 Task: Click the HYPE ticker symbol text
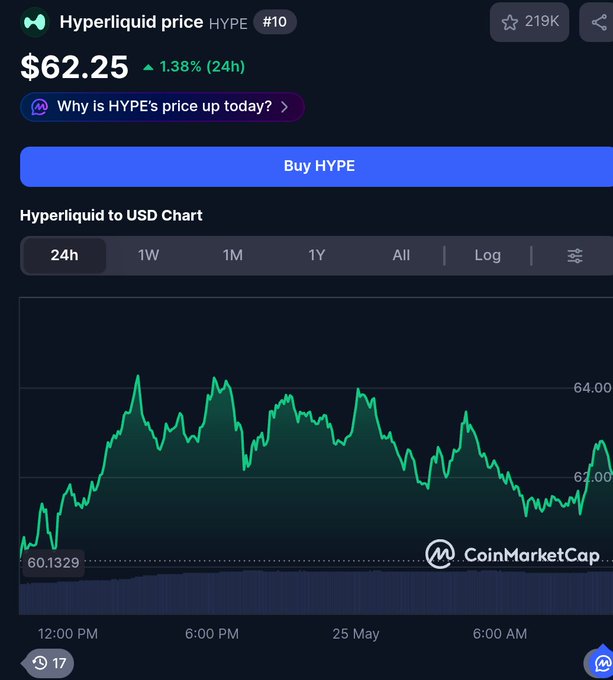point(228,24)
